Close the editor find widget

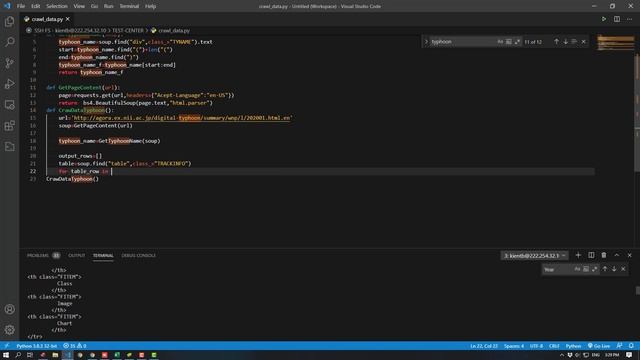click(x=584, y=42)
